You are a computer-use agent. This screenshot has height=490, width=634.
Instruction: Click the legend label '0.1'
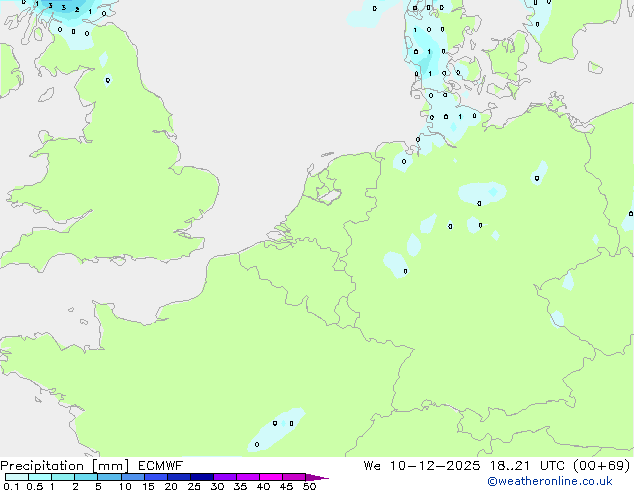(11, 486)
